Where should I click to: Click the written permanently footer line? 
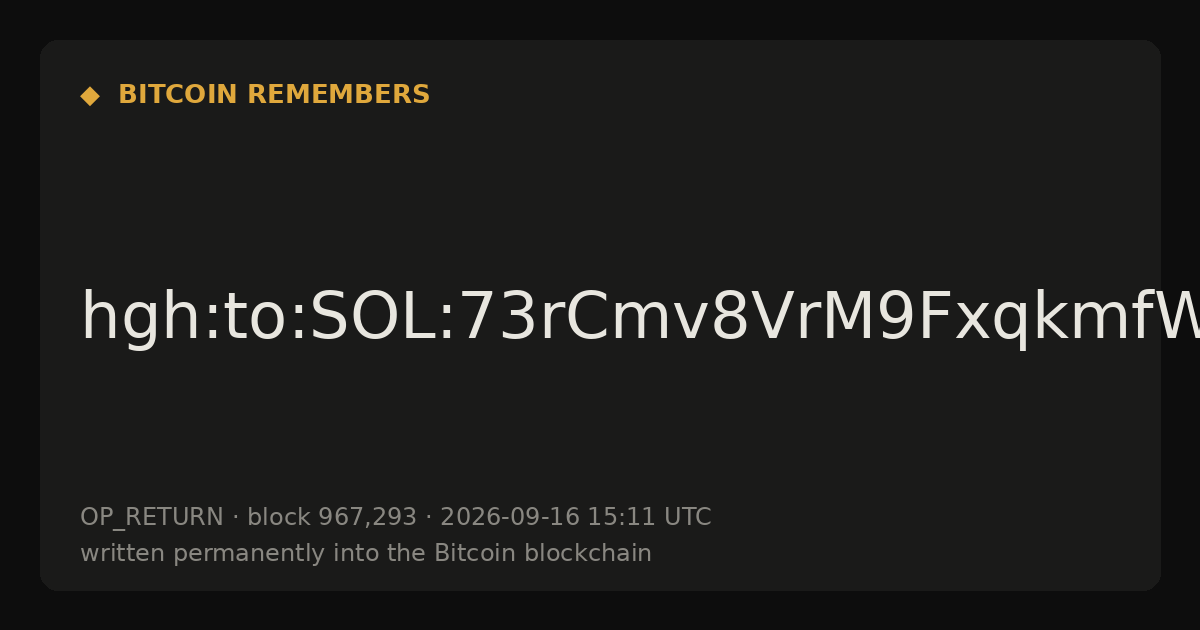coord(366,553)
